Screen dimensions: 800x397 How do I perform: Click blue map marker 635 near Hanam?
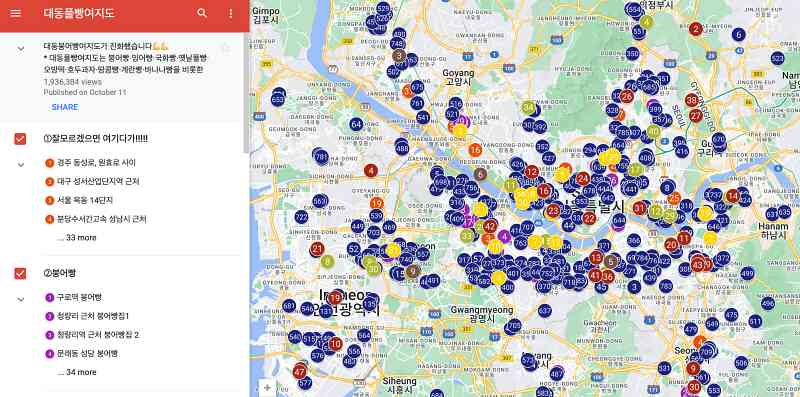[785, 212]
